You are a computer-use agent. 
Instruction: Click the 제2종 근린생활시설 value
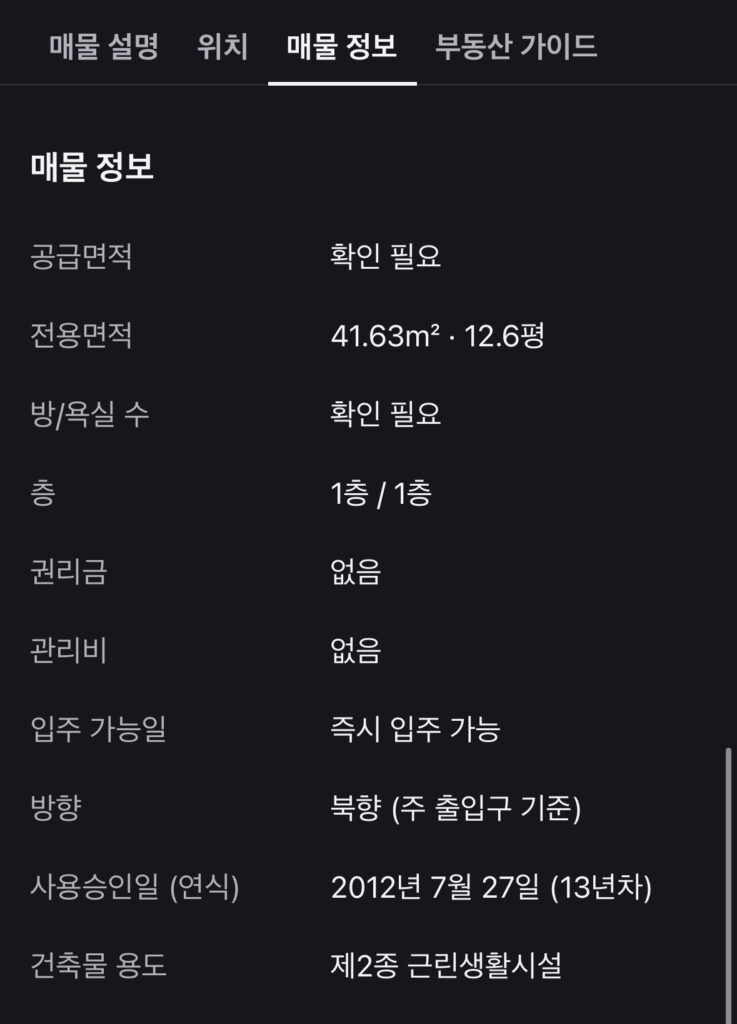click(446, 966)
